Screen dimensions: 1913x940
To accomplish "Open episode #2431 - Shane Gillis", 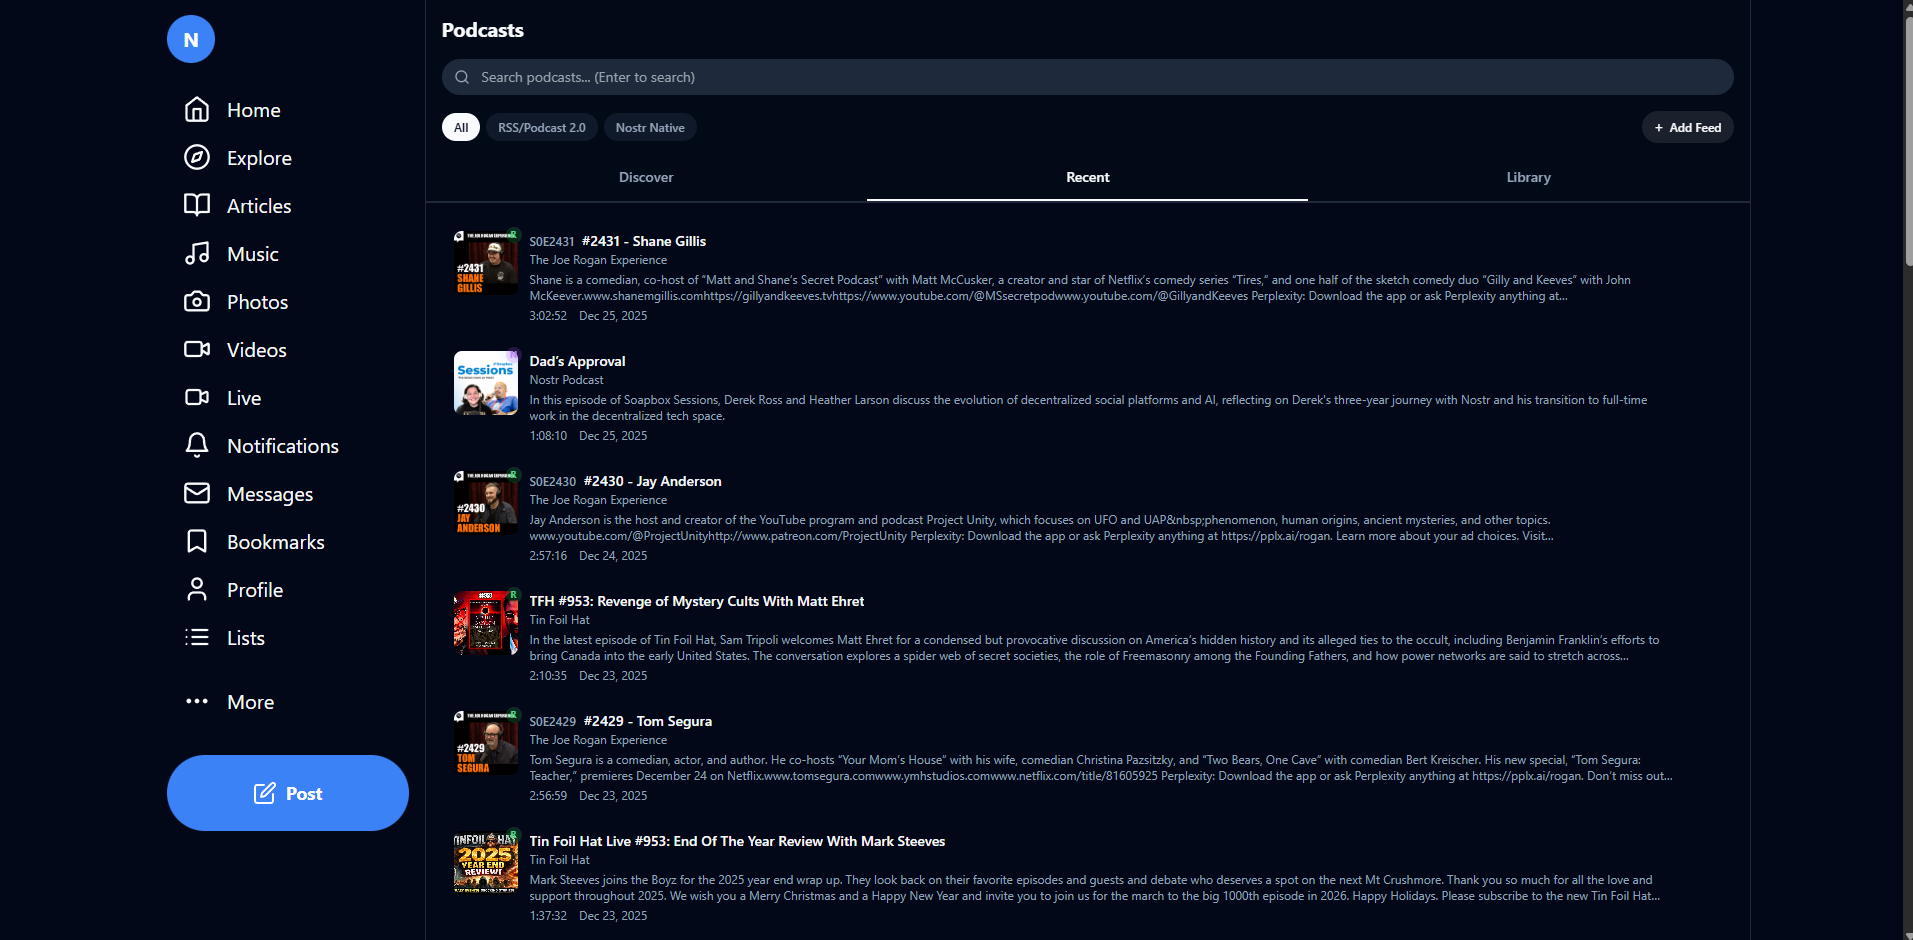I will (643, 241).
